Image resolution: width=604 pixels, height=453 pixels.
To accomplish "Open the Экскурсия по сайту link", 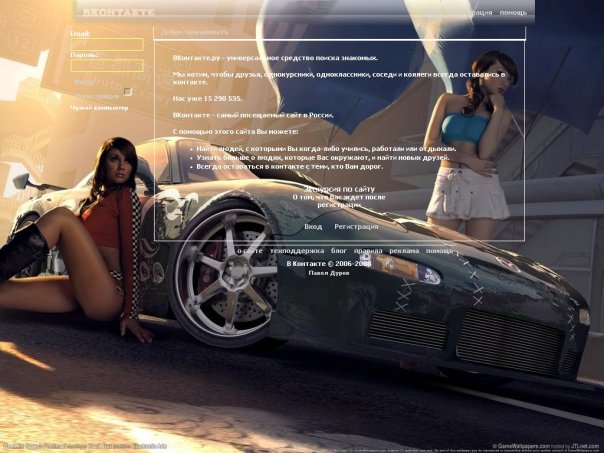I will [339, 189].
